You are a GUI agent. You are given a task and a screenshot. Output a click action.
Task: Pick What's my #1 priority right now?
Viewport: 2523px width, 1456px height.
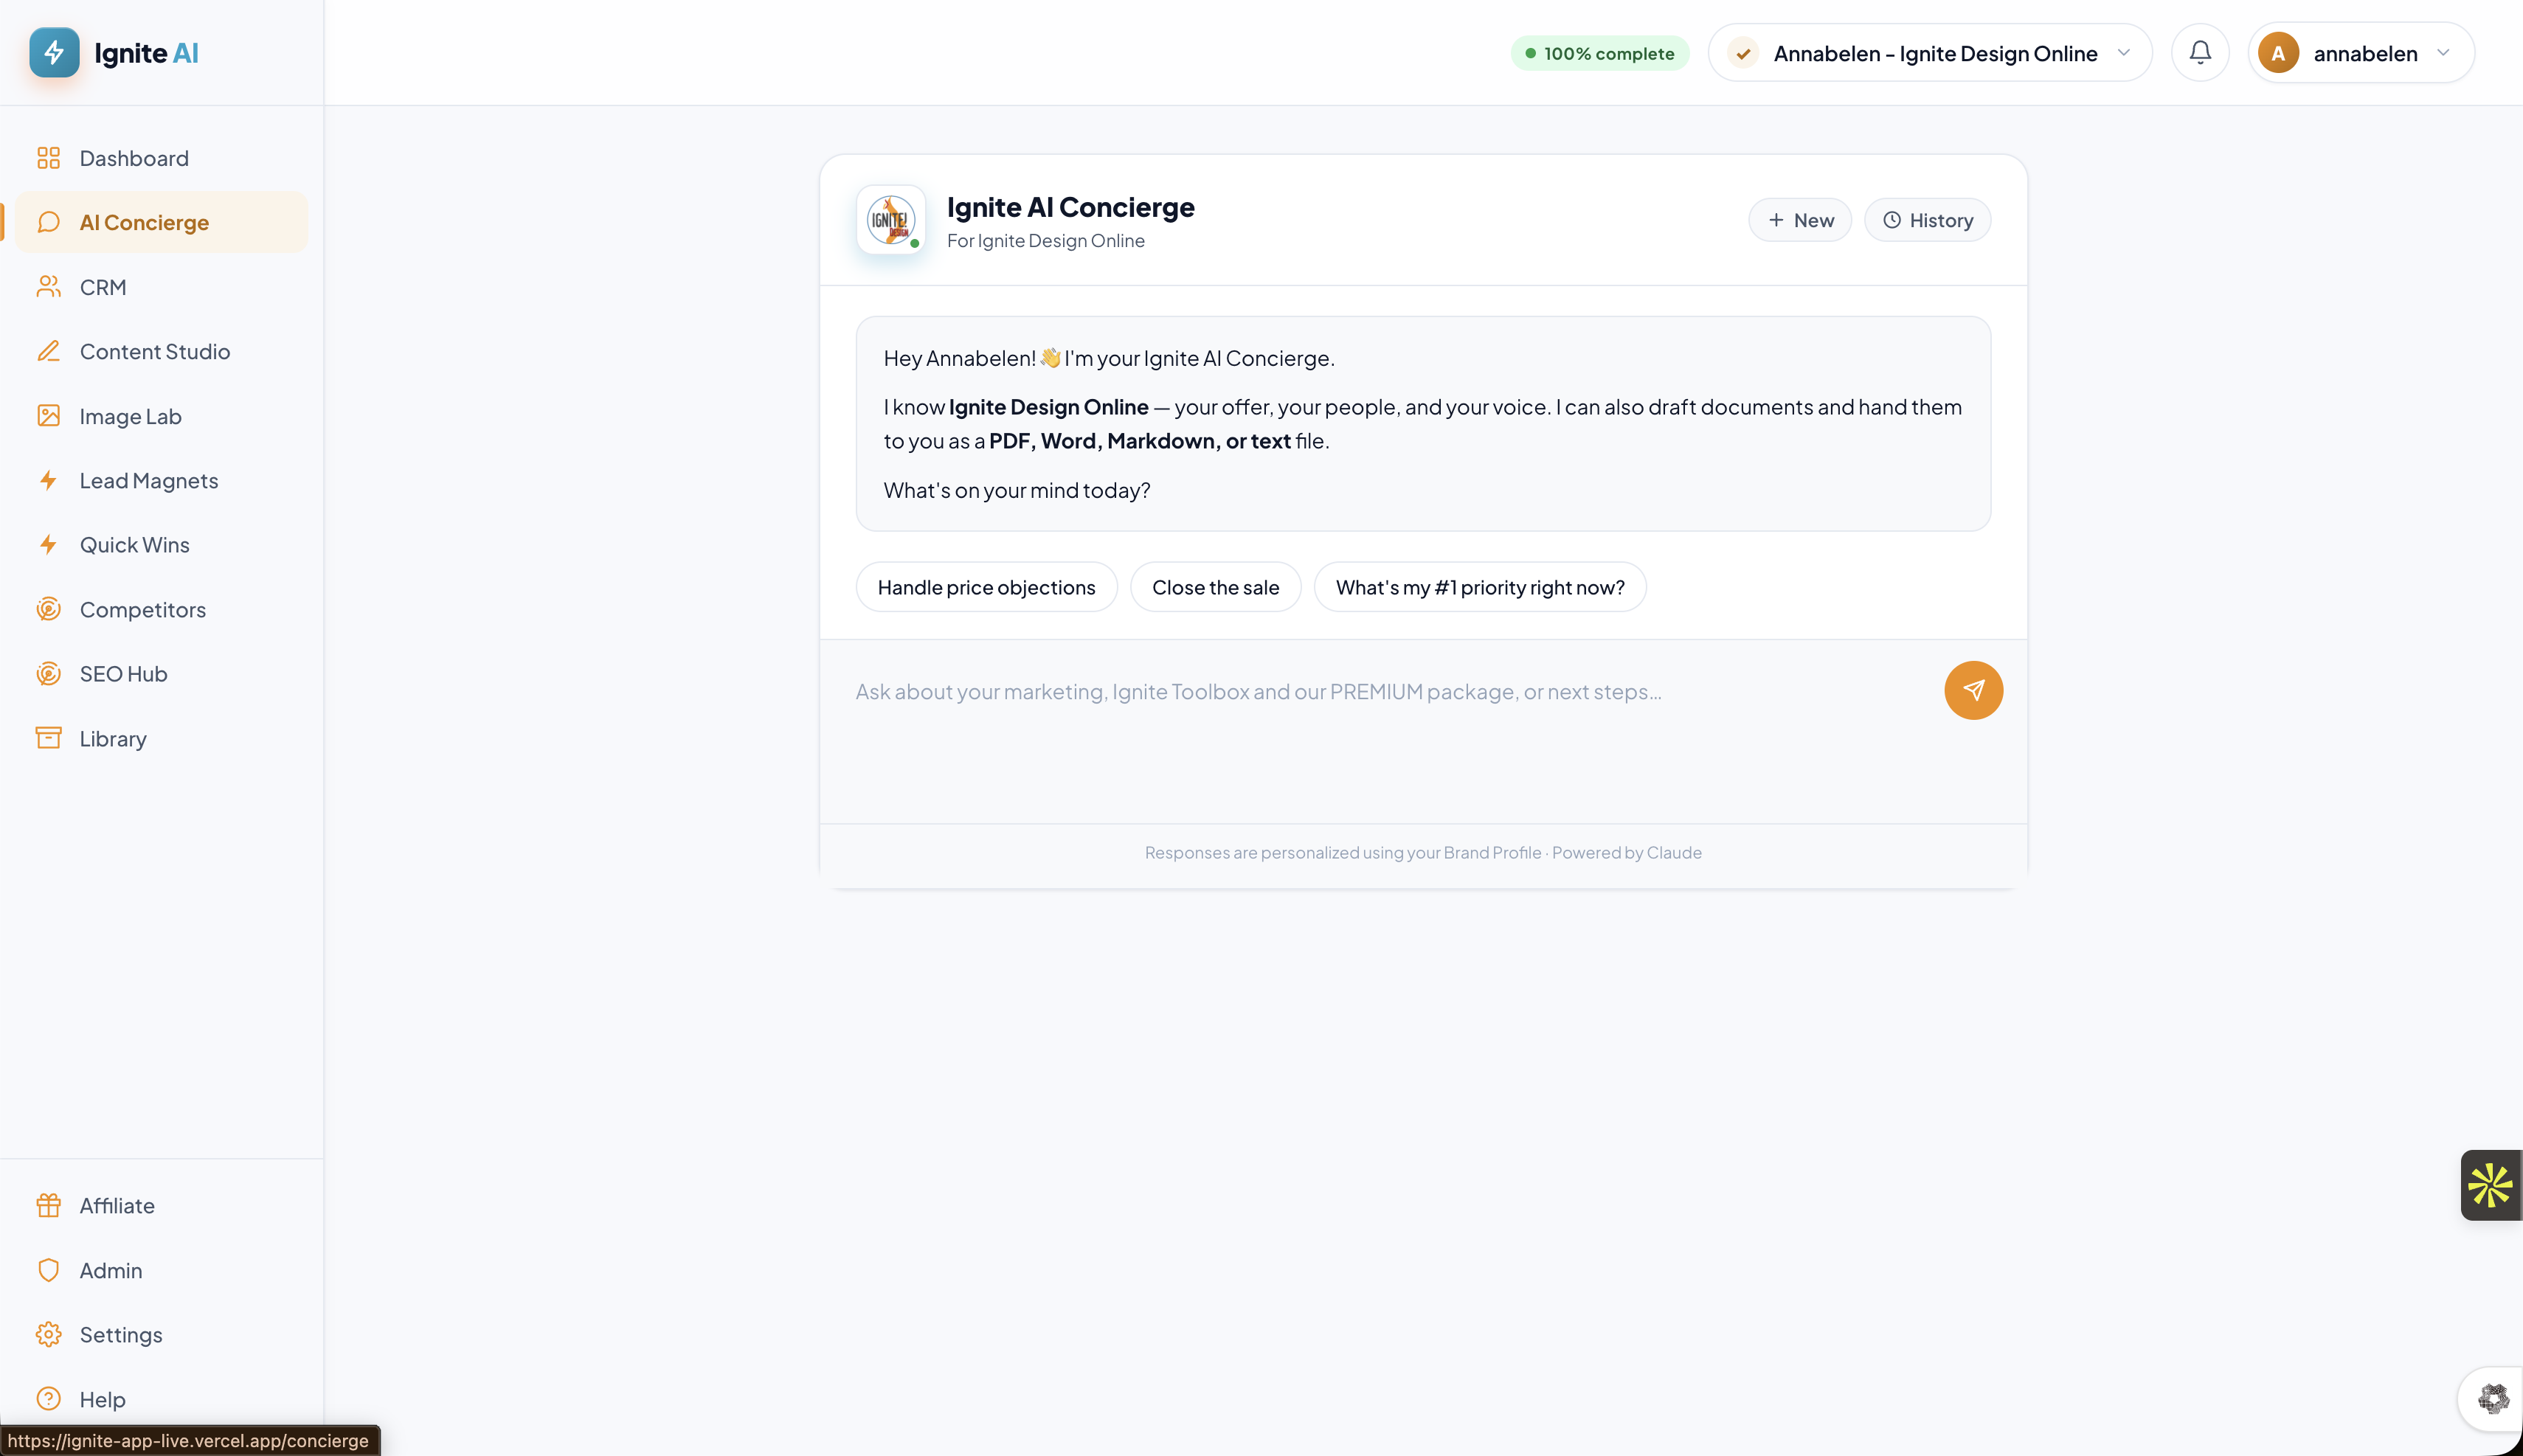tap(1479, 587)
